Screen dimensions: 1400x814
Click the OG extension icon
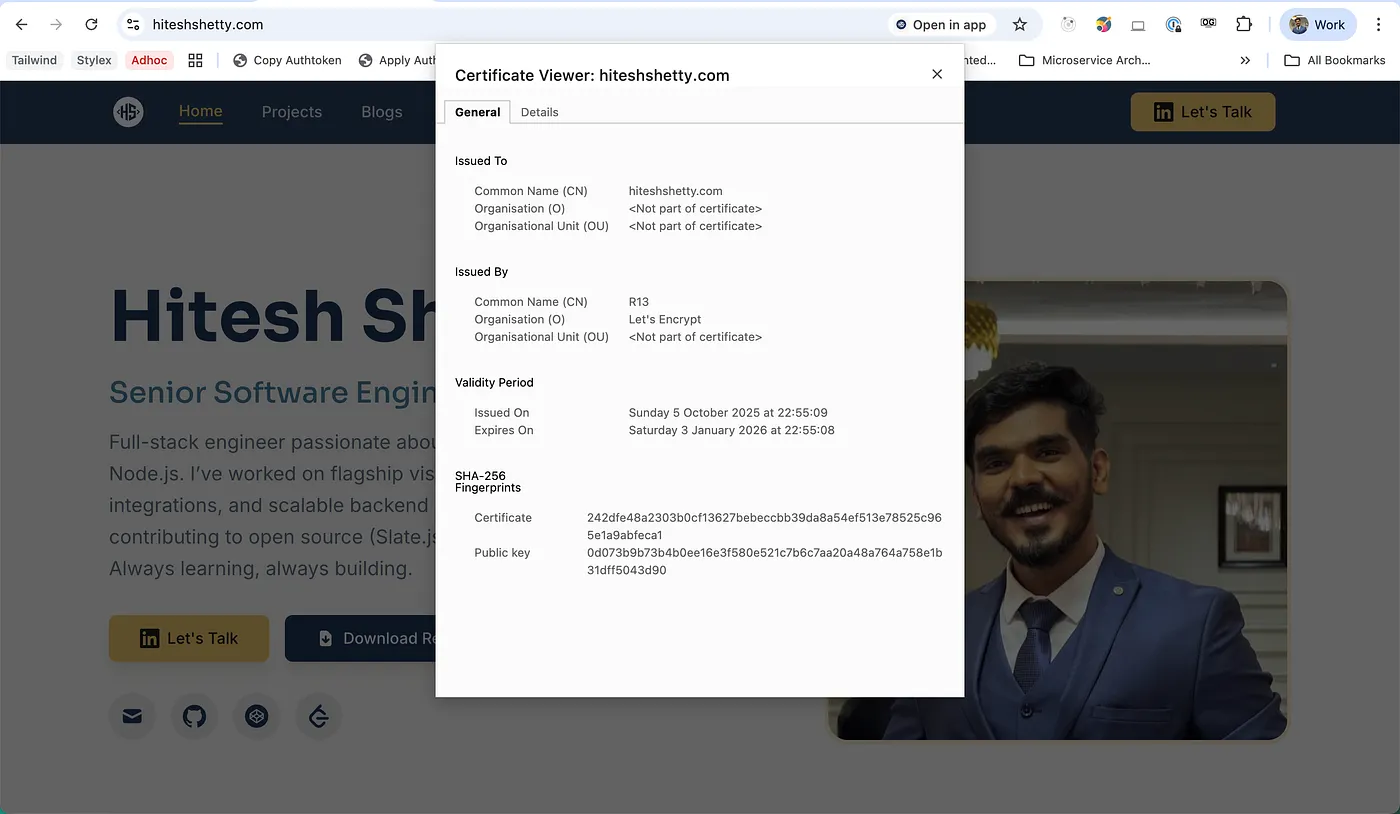(x=1208, y=25)
